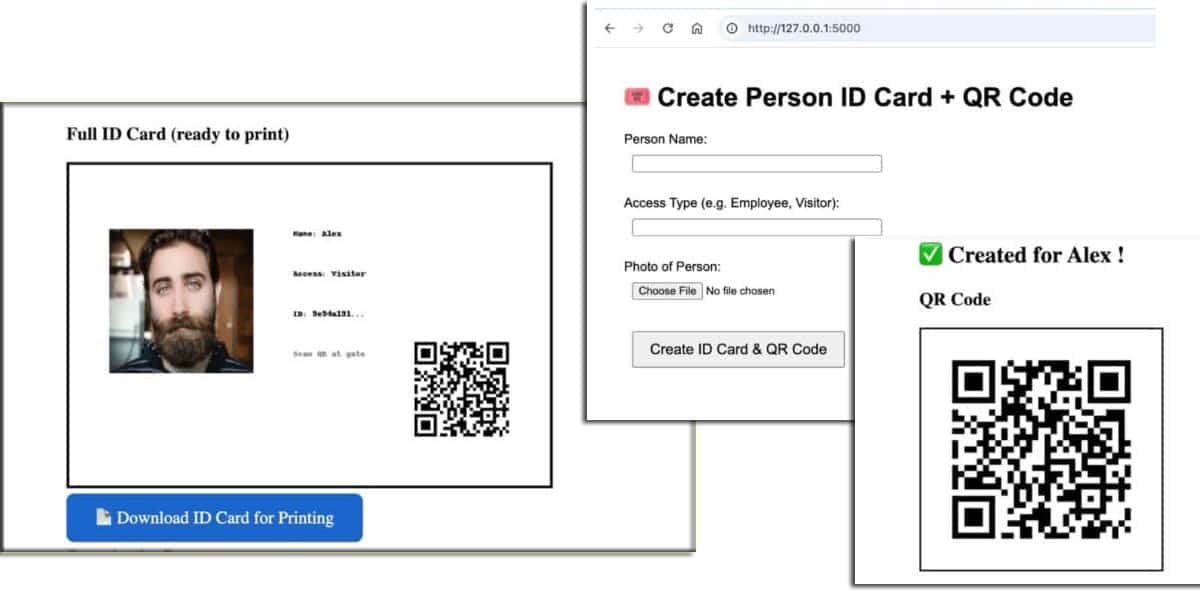Focus the address bar showing 127.0.0.1:5000
Image resolution: width=1200 pixels, height=600 pixels.
click(900, 28)
